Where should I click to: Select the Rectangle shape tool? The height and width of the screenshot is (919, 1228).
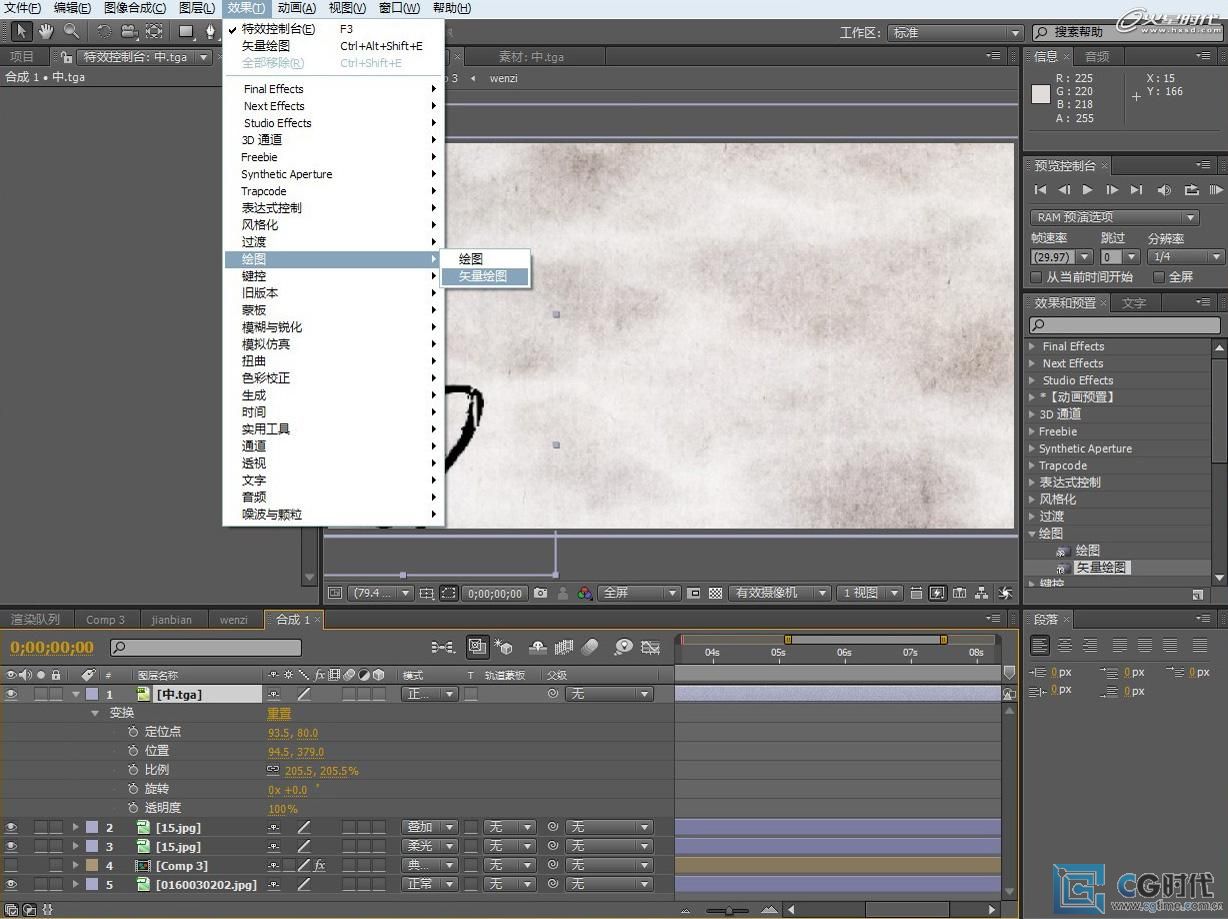[x=186, y=31]
